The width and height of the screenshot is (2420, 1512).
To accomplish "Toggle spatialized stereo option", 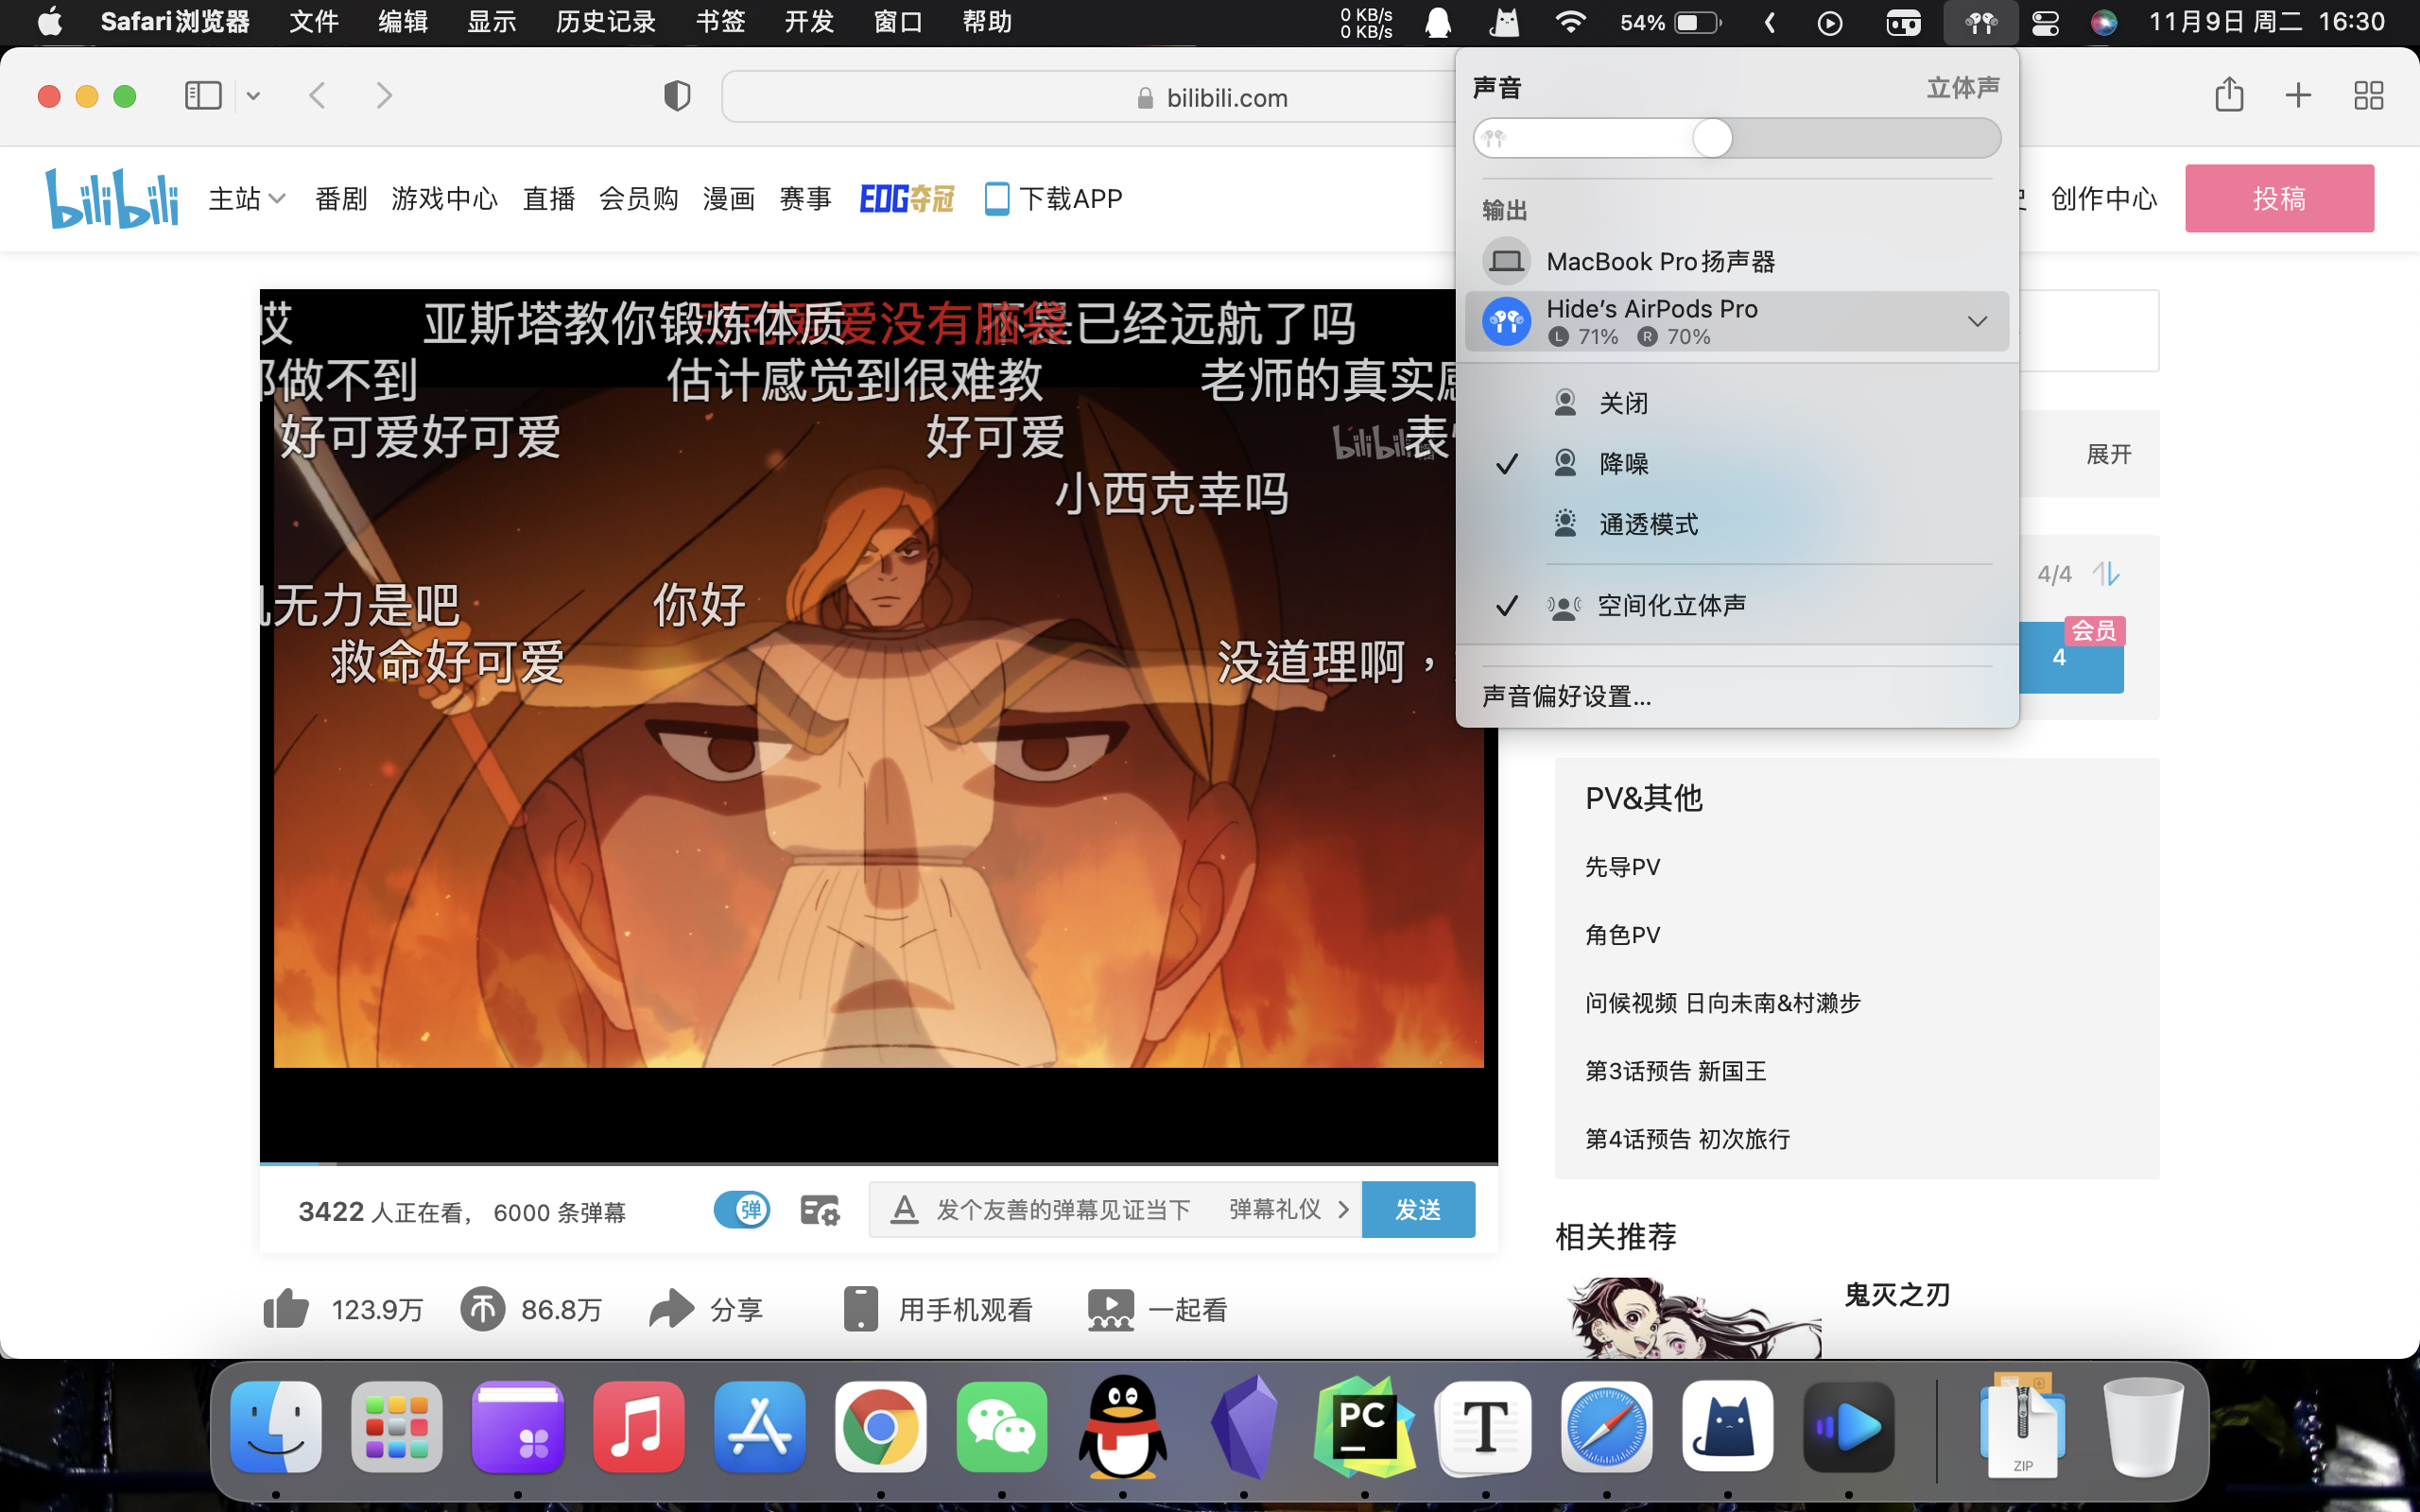I will coord(1670,605).
